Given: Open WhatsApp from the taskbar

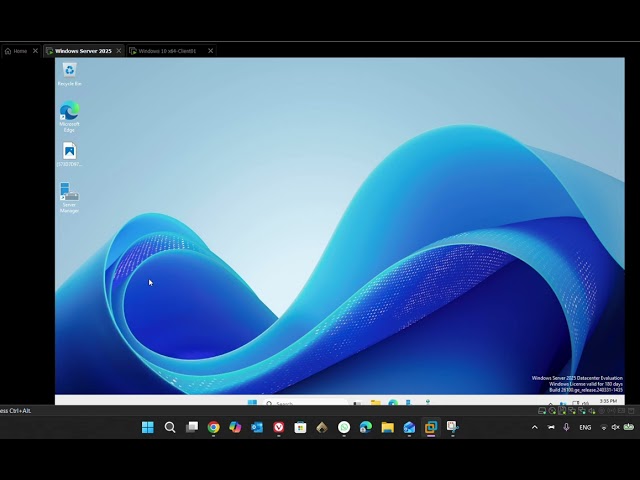Looking at the screenshot, I should pyautogui.click(x=344, y=427).
